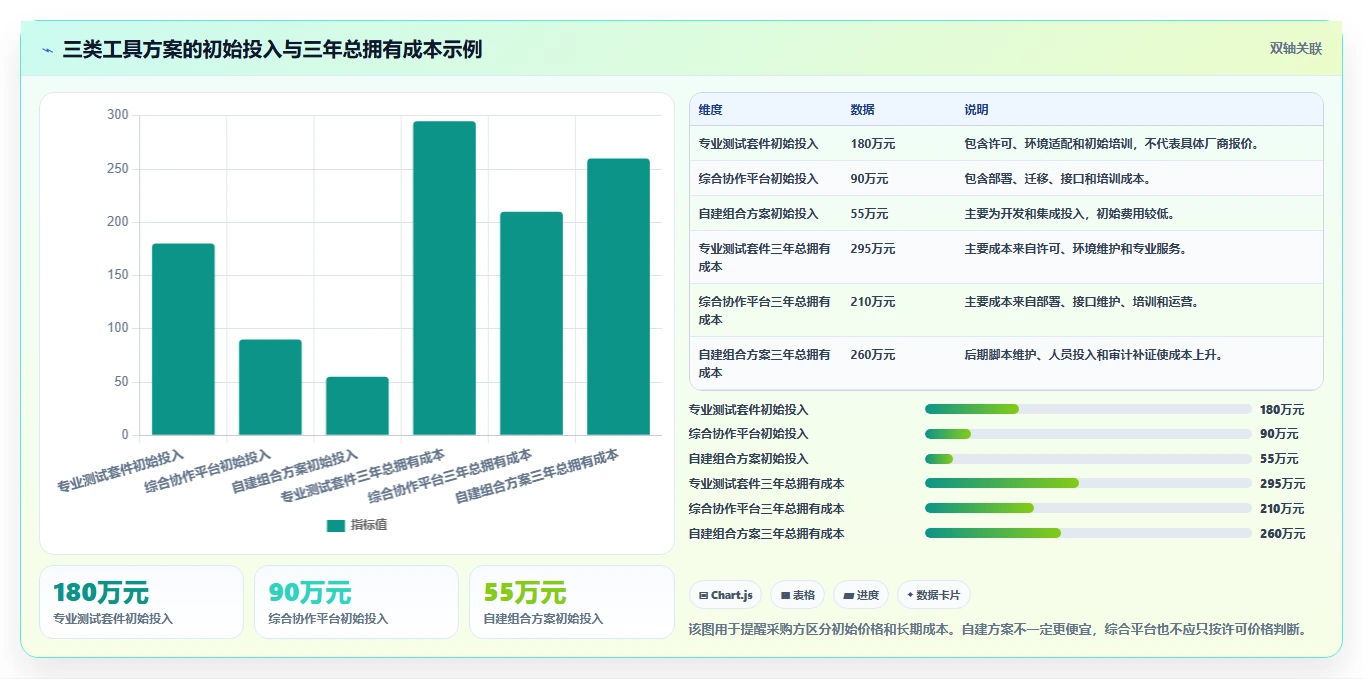
Task: Click the 自建组合方案初始投入 progress bar
Action: (x=1088, y=458)
